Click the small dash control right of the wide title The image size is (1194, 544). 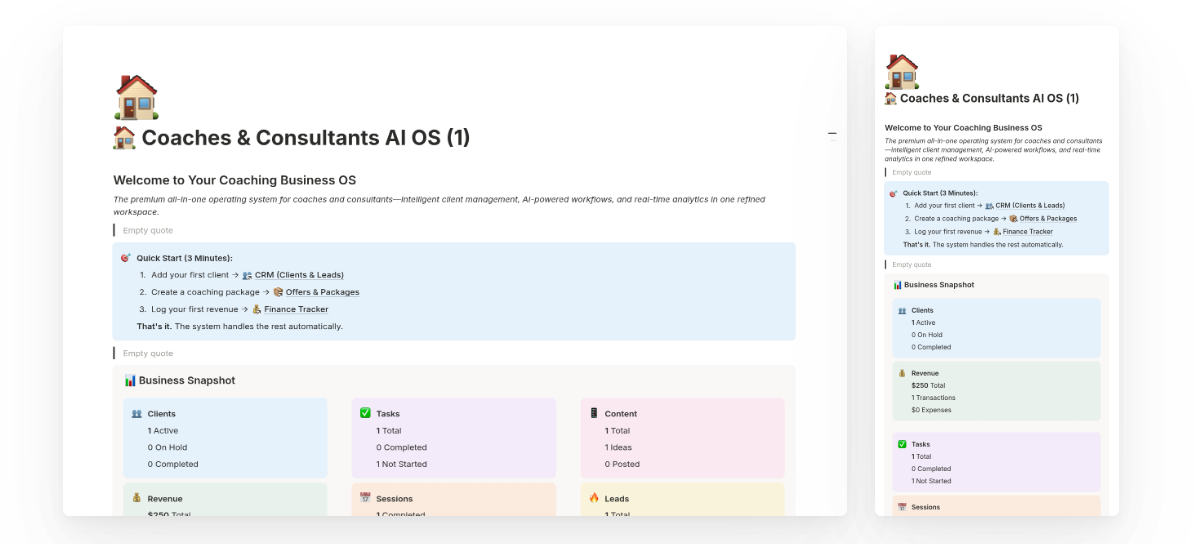[831, 134]
